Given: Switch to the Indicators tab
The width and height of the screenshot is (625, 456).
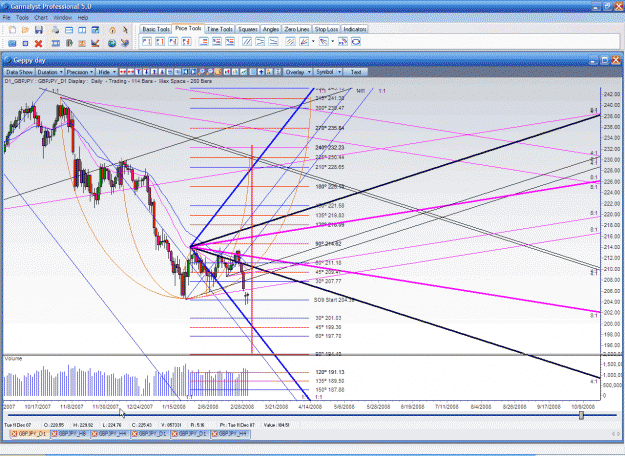Looking at the screenshot, I should click(354, 29).
